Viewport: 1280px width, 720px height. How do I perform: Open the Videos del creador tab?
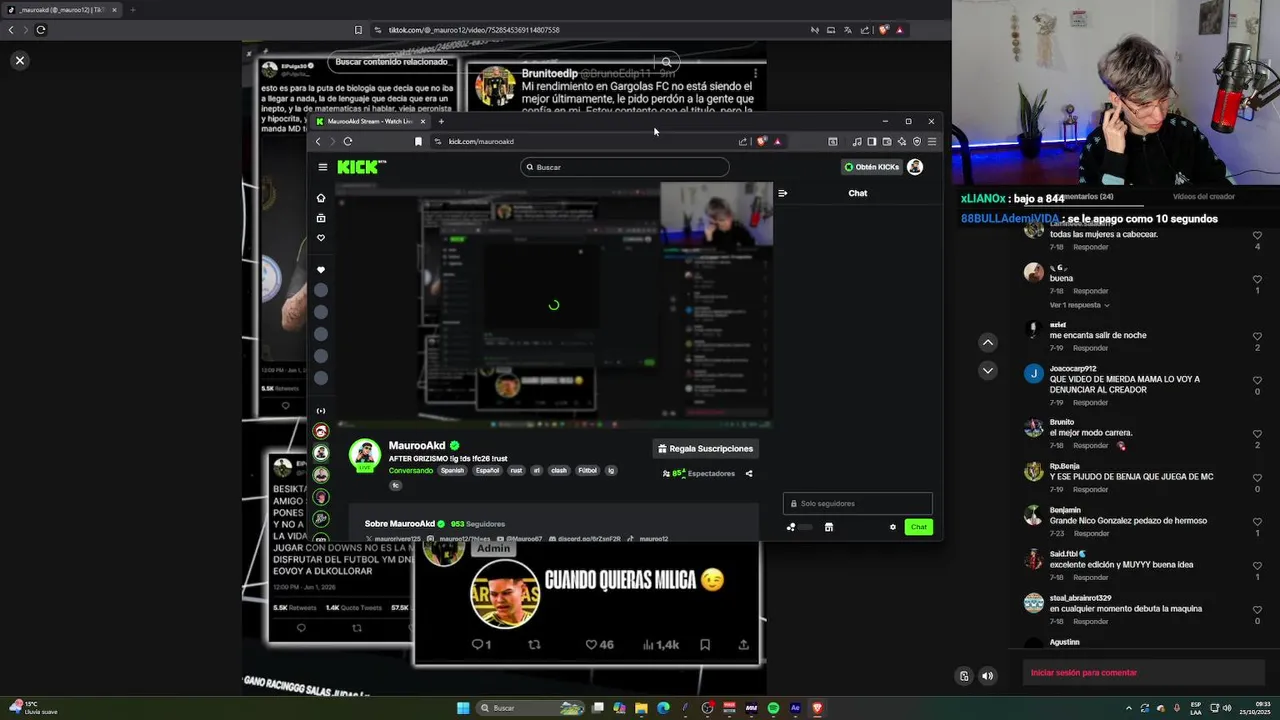(1204, 197)
